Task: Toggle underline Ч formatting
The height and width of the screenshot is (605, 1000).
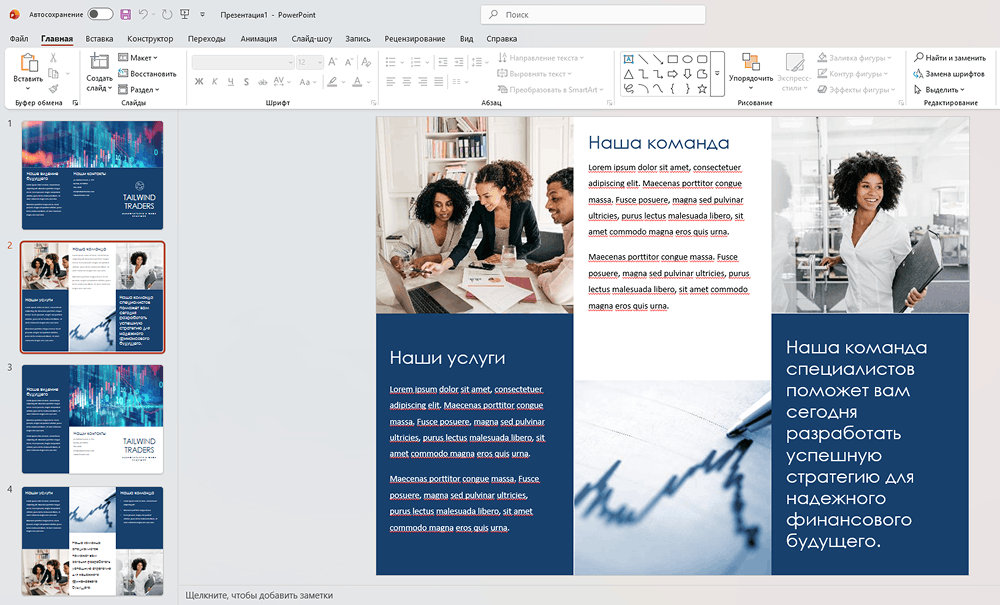Action: [230, 82]
